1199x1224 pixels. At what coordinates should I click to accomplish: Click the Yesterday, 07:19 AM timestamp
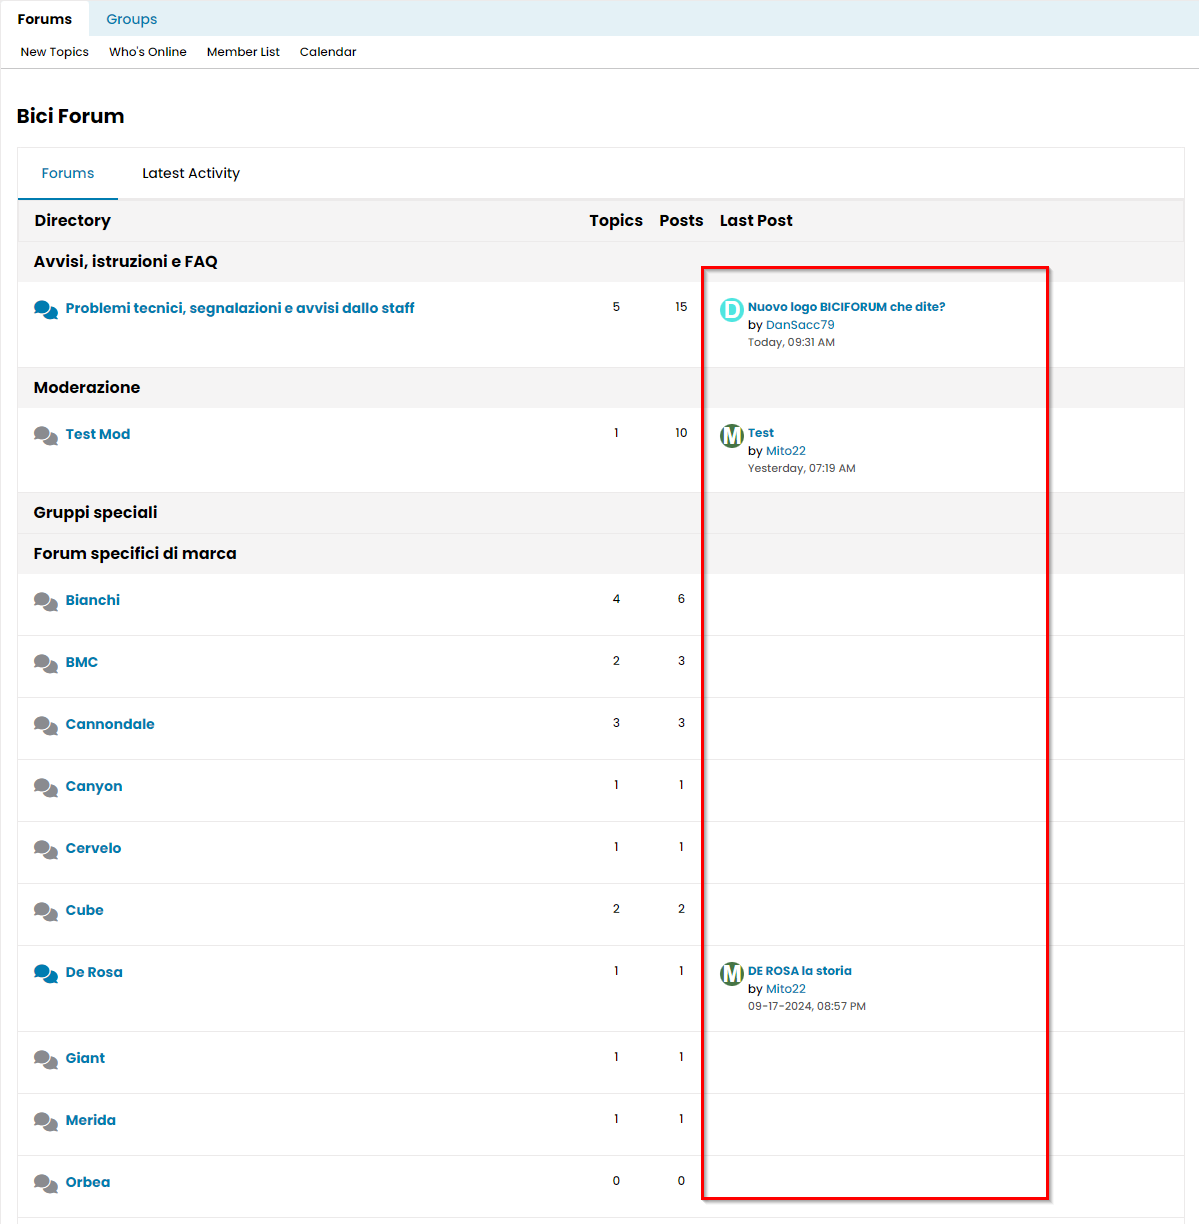point(802,468)
